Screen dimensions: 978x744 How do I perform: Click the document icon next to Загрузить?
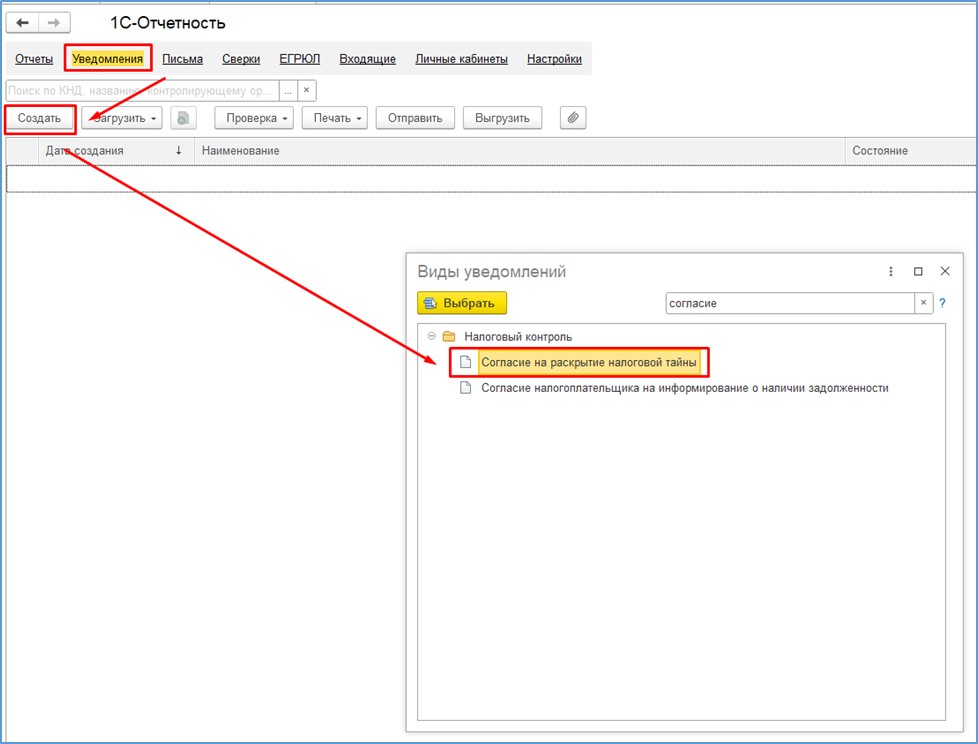tap(183, 118)
